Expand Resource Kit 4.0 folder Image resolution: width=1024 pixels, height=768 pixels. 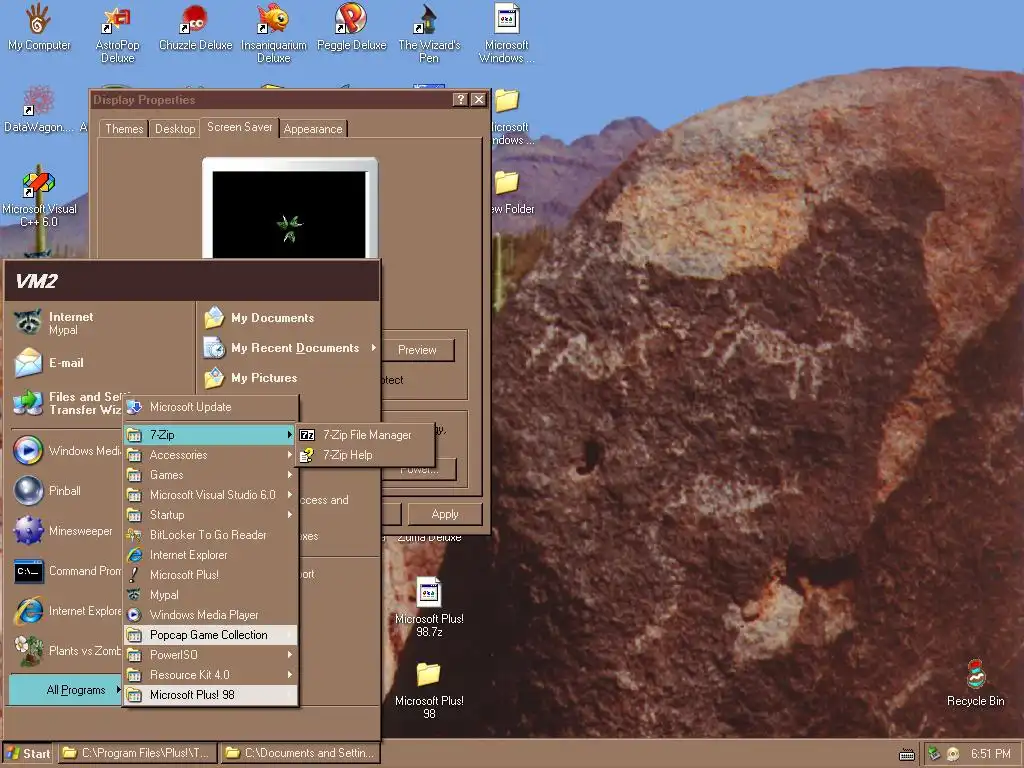tap(210, 675)
